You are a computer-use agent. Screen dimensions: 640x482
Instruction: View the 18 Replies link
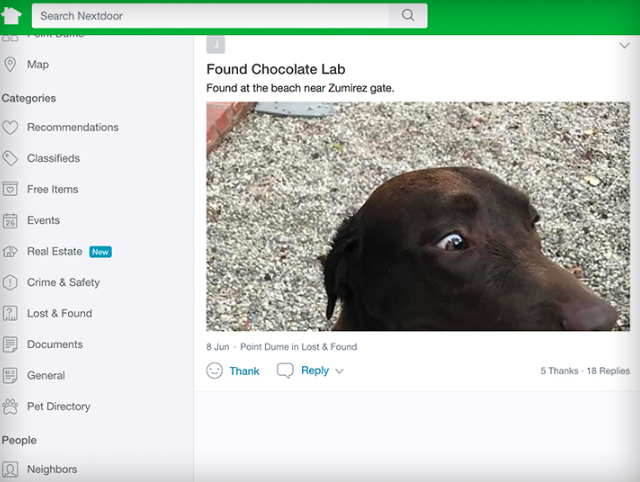coord(607,371)
